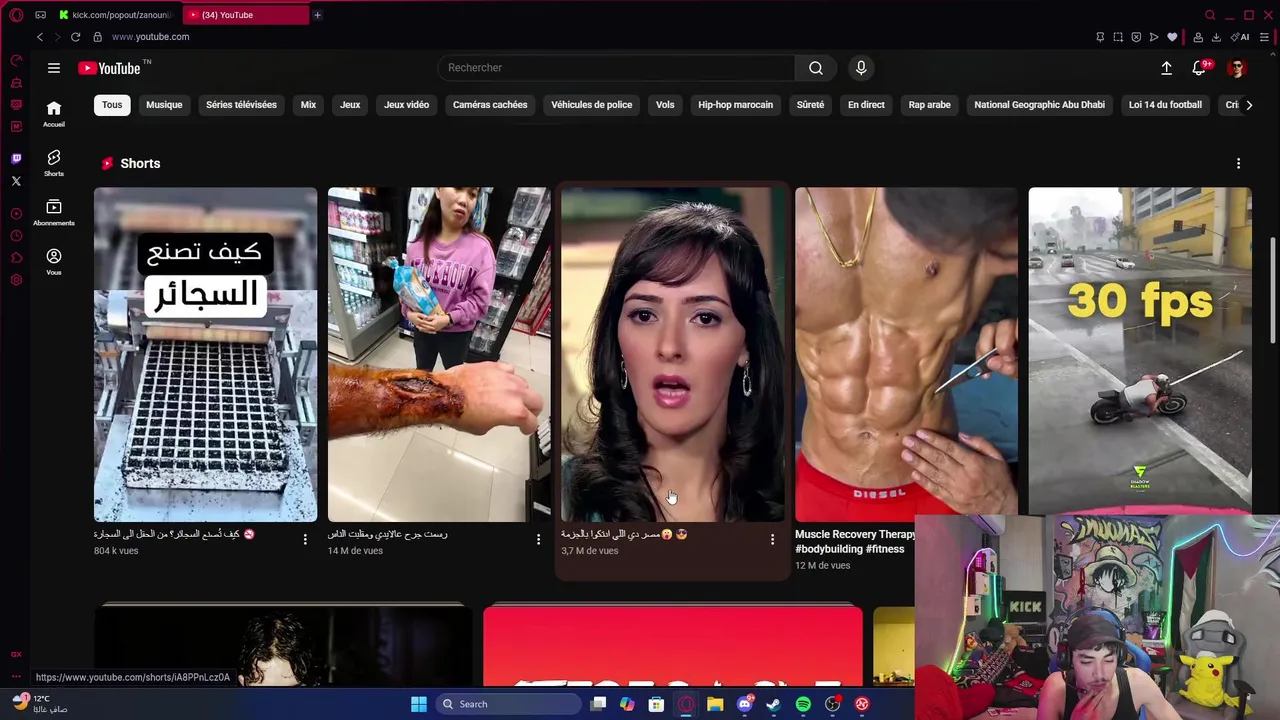Switch to the kick.com popout tab
The width and height of the screenshot is (1280, 720).
pos(116,15)
